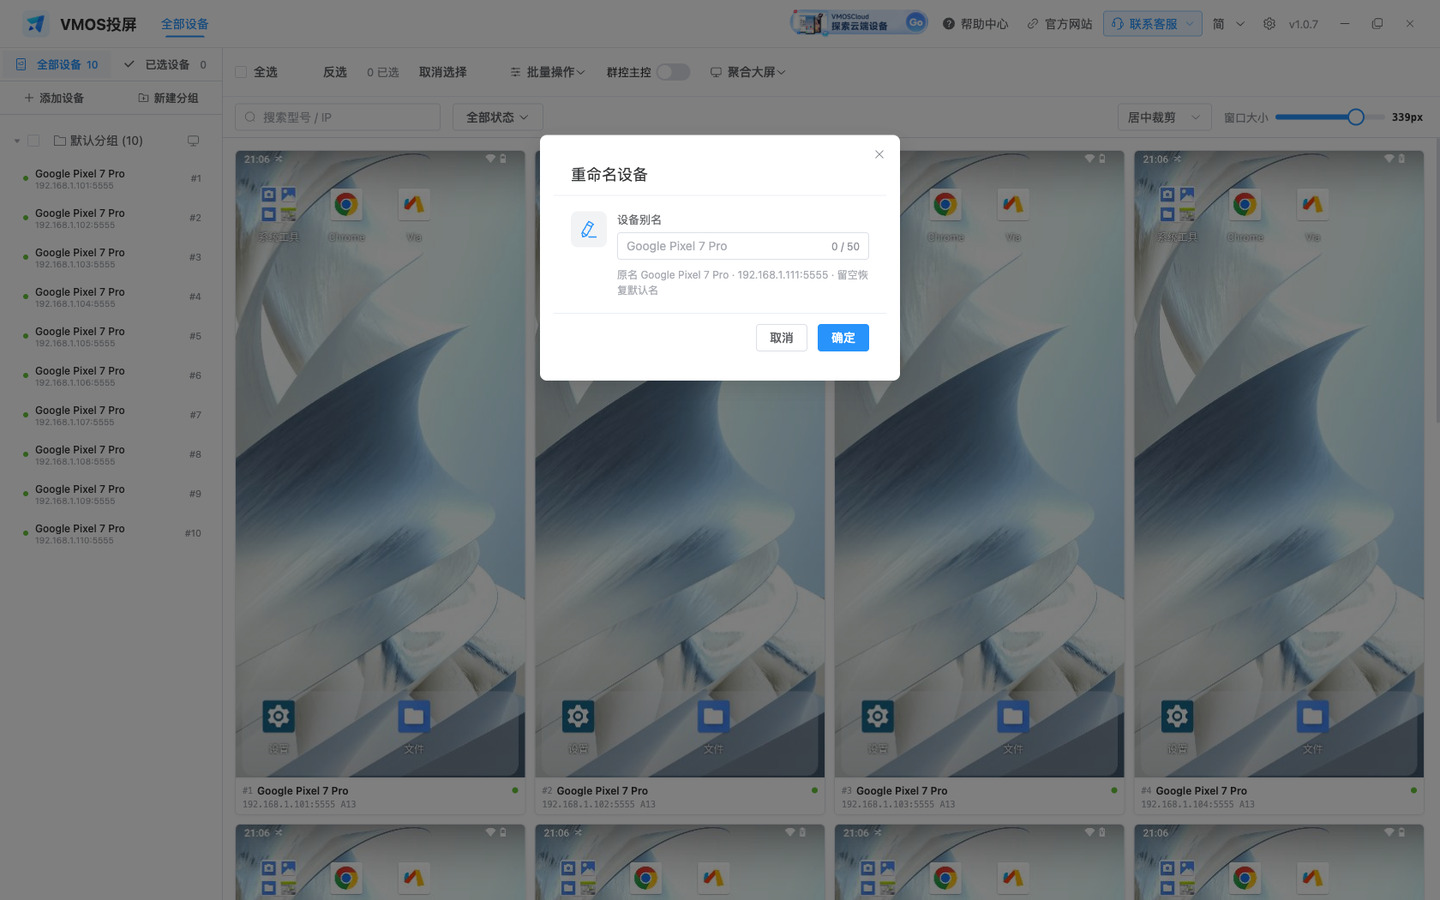Click the VMOS投屏 logo icon
The height and width of the screenshot is (900, 1440).
[x=36, y=23]
